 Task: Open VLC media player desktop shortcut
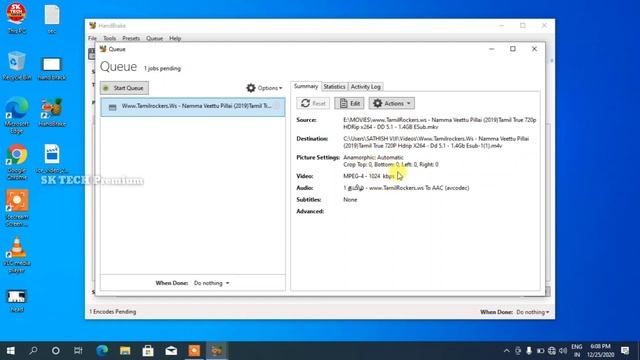point(16,255)
